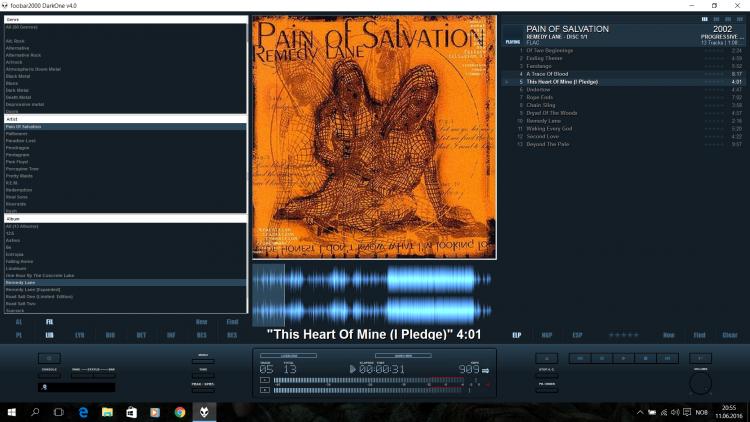Select the ELP playlist tab
The width and height of the screenshot is (750, 422).
517,335
